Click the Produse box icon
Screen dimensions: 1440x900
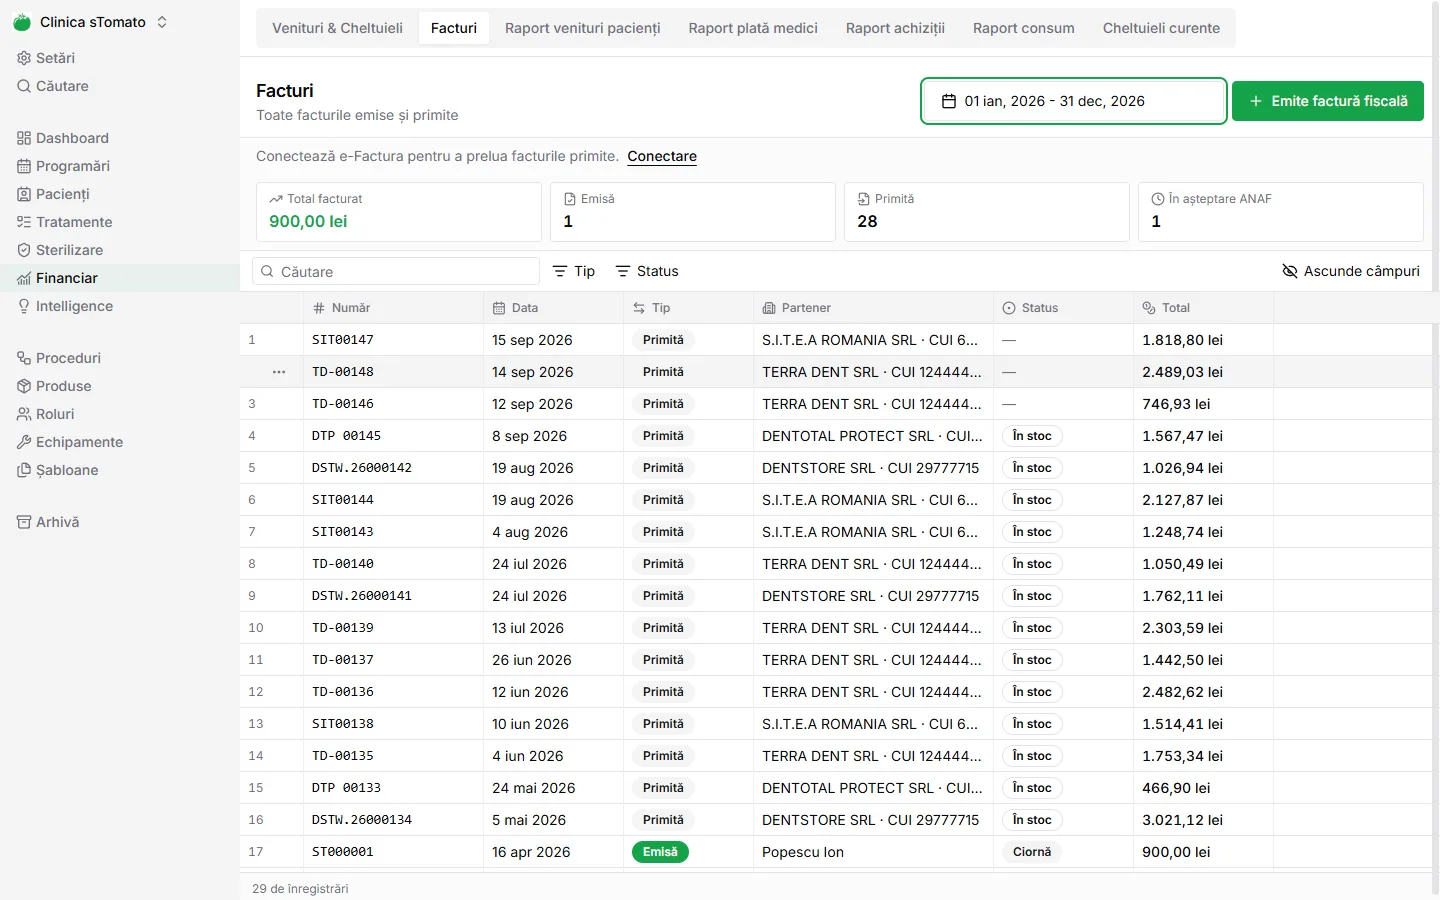click(24, 386)
